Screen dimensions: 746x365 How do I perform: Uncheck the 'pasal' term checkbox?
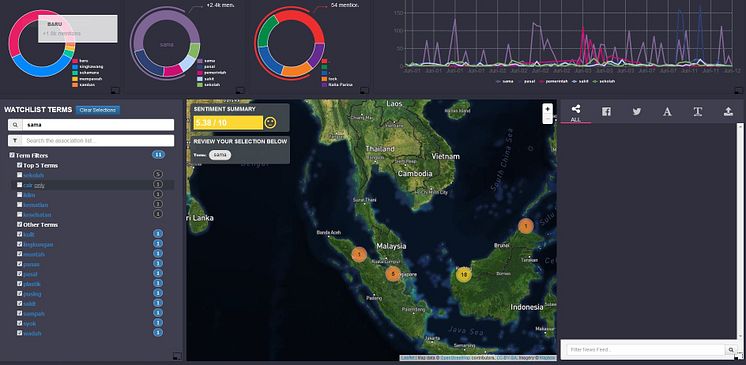pyautogui.click(x=20, y=274)
